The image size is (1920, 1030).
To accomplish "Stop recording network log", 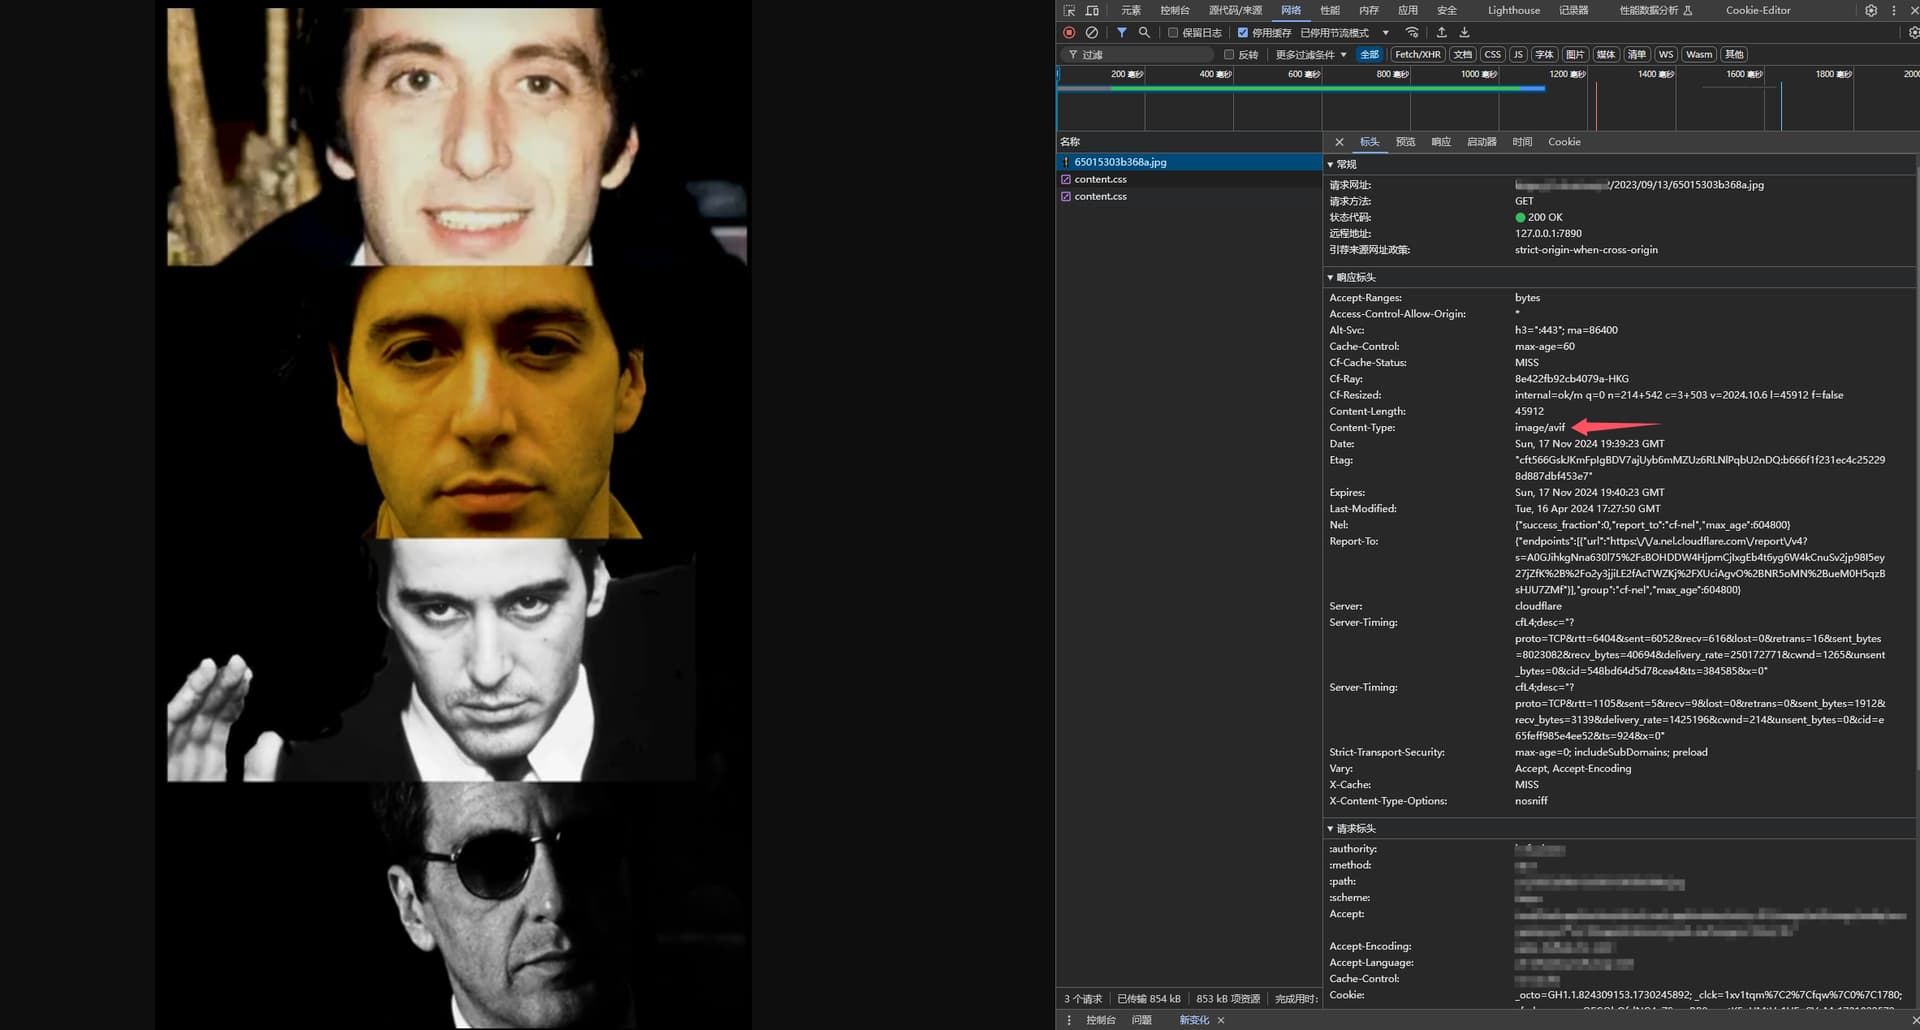I will 1069,33.
